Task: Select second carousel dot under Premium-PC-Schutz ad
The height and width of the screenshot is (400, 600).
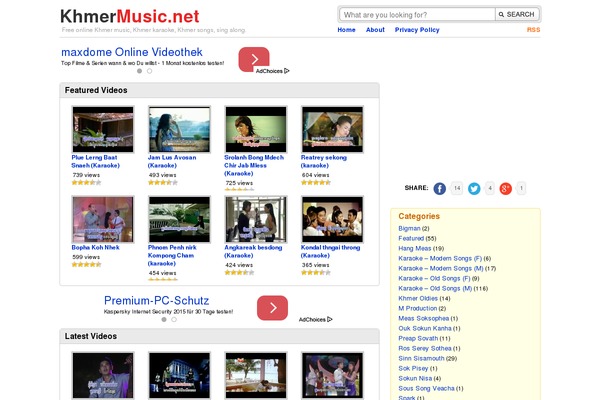Action: pyautogui.click(x=174, y=319)
